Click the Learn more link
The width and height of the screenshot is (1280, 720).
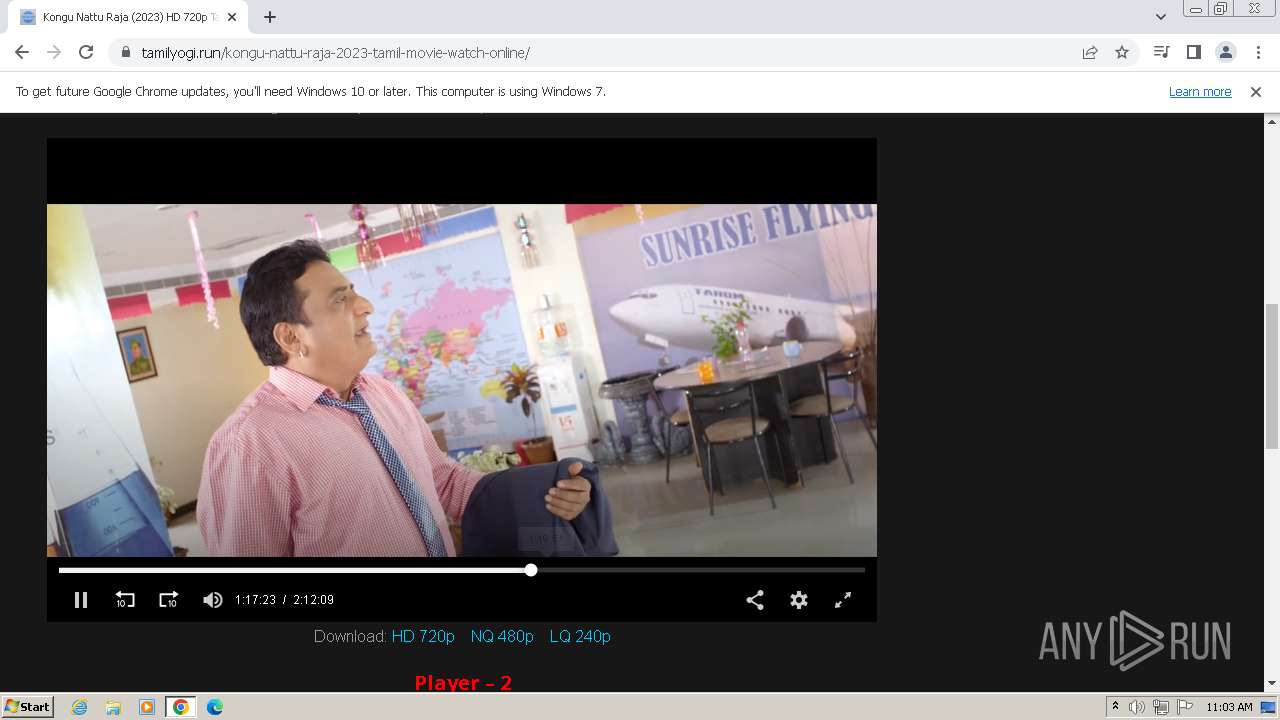coord(1200,91)
